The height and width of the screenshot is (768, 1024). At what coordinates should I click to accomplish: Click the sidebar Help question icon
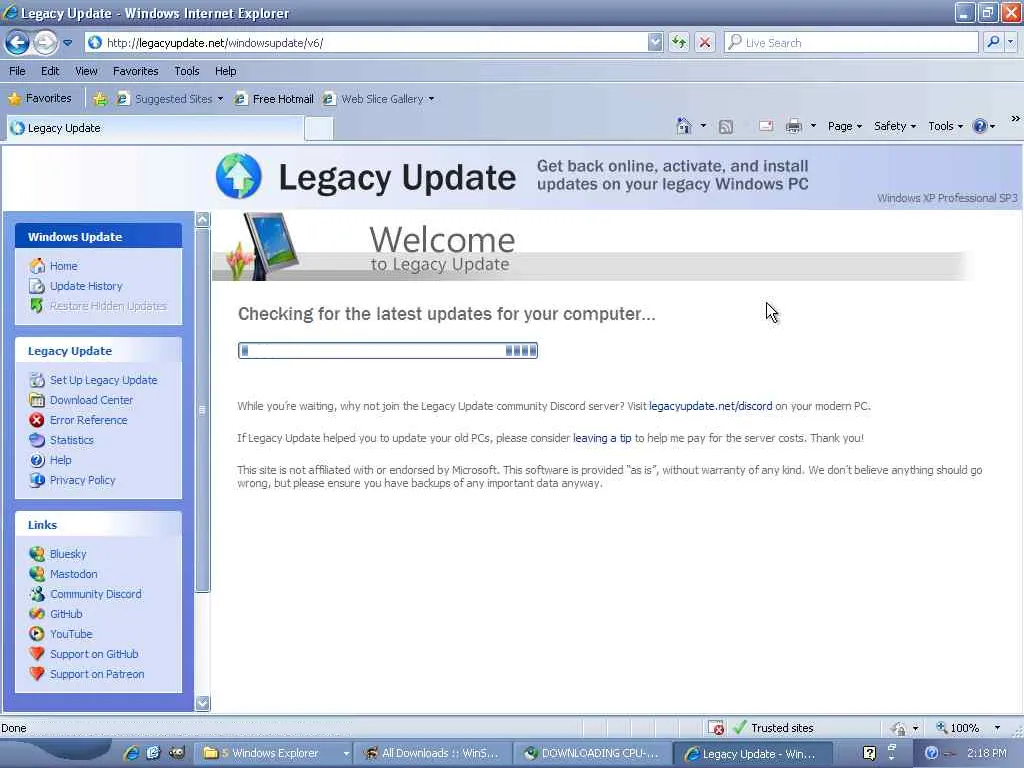pyautogui.click(x=37, y=460)
